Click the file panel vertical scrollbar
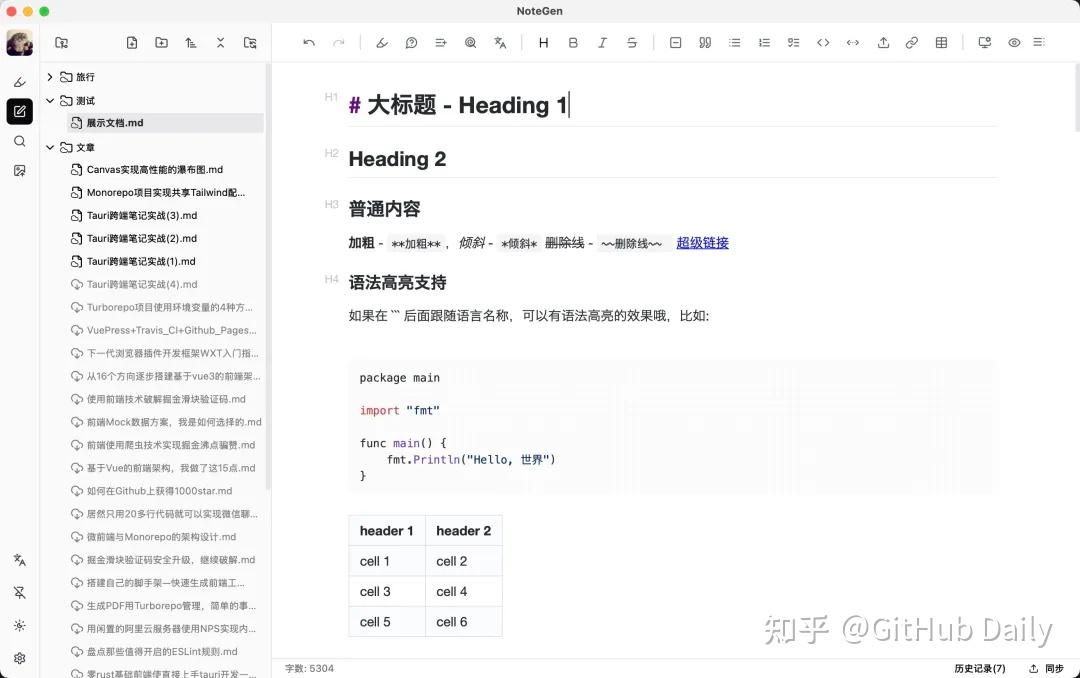Screen dimensions: 1080x678 tap(268, 276)
